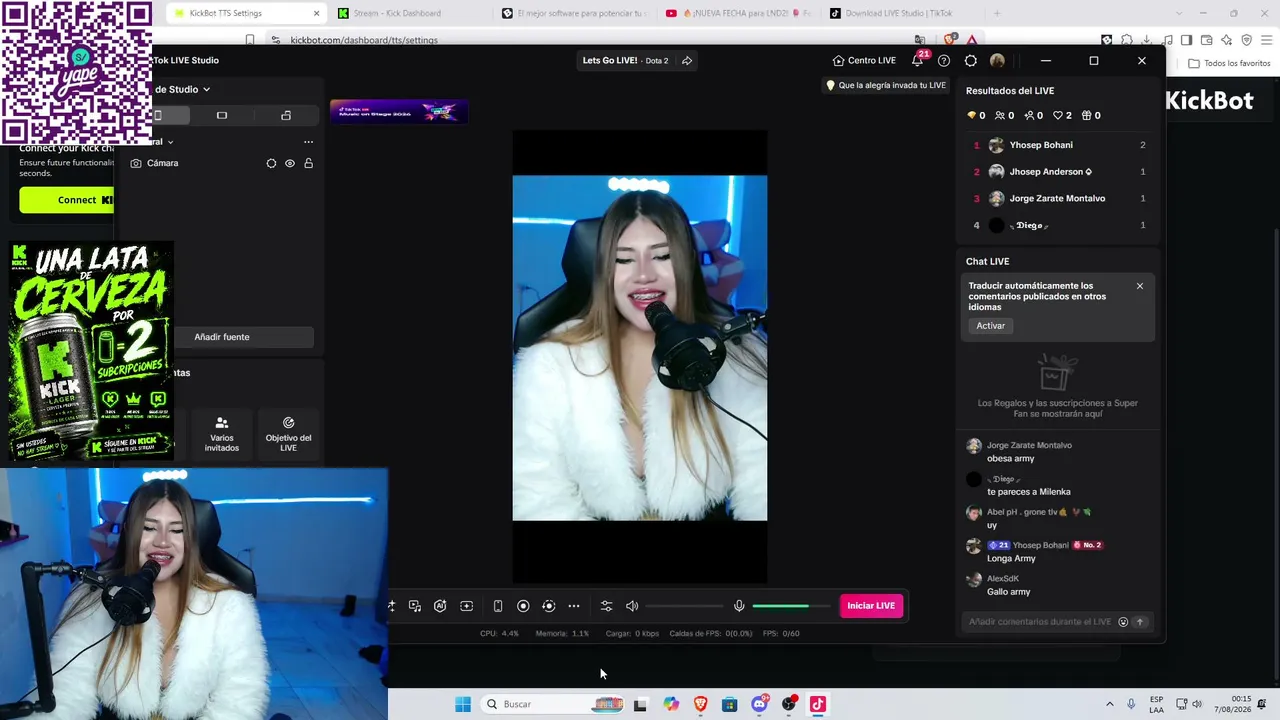Screen dimensions: 1280x720
Task: Open TikTok LIVE Studio settings gear
Action: (970, 61)
